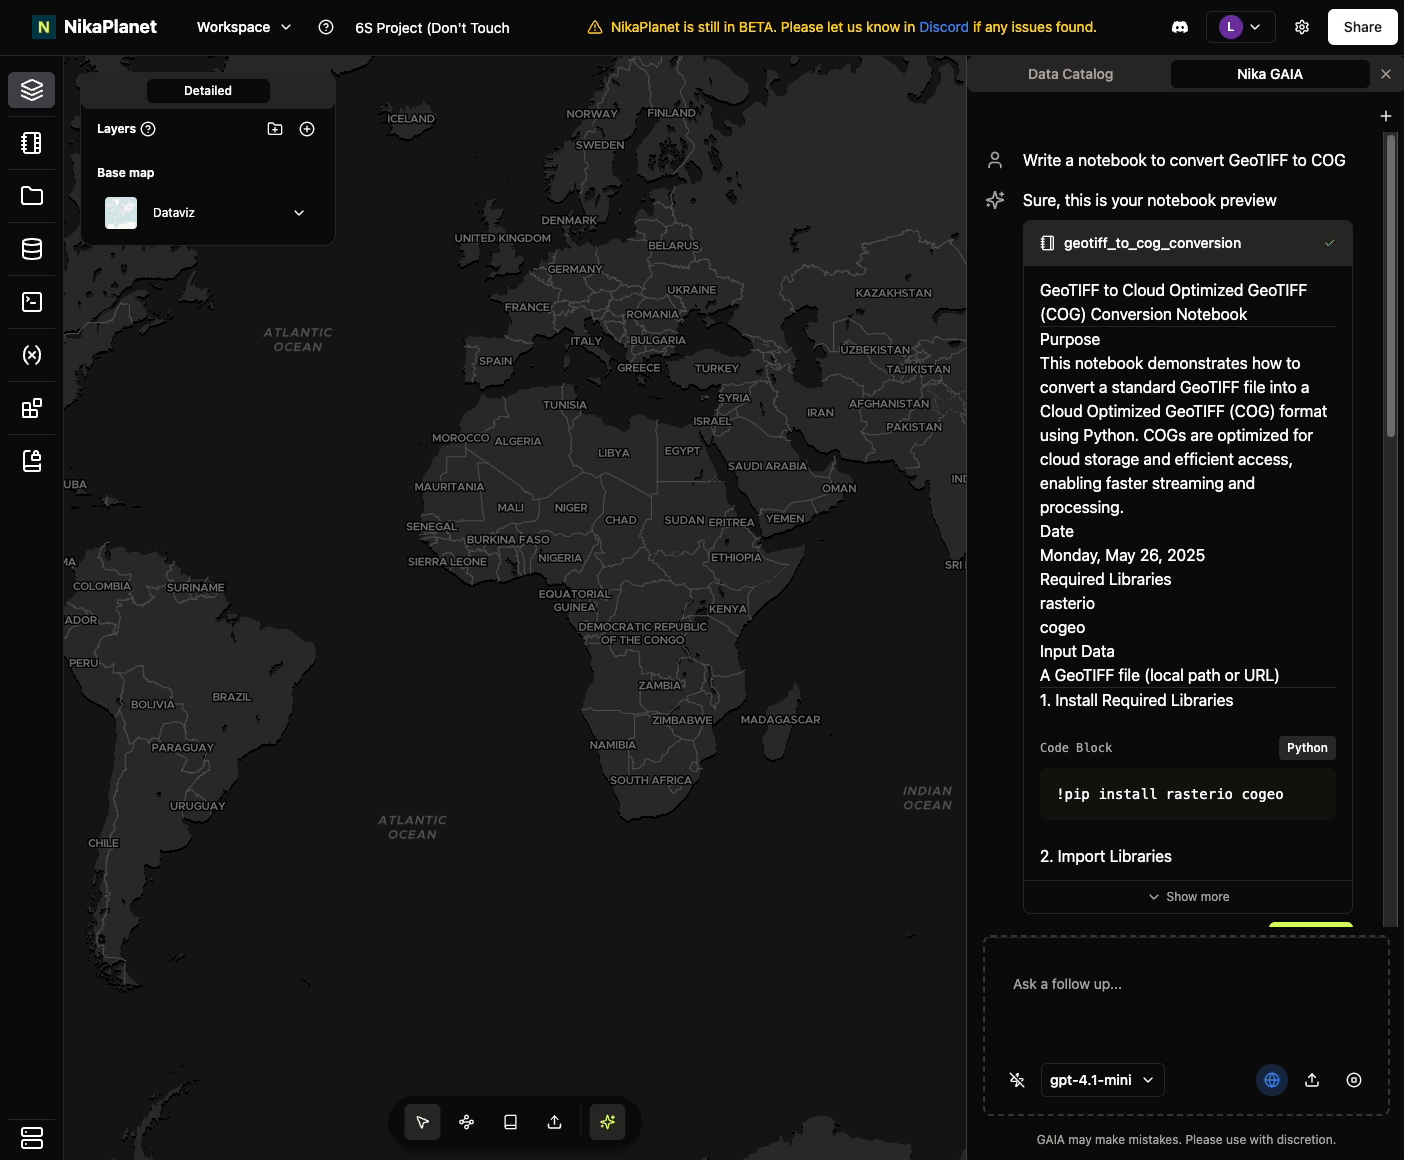Click the Share button
Image resolution: width=1404 pixels, height=1160 pixels.
click(1362, 27)
